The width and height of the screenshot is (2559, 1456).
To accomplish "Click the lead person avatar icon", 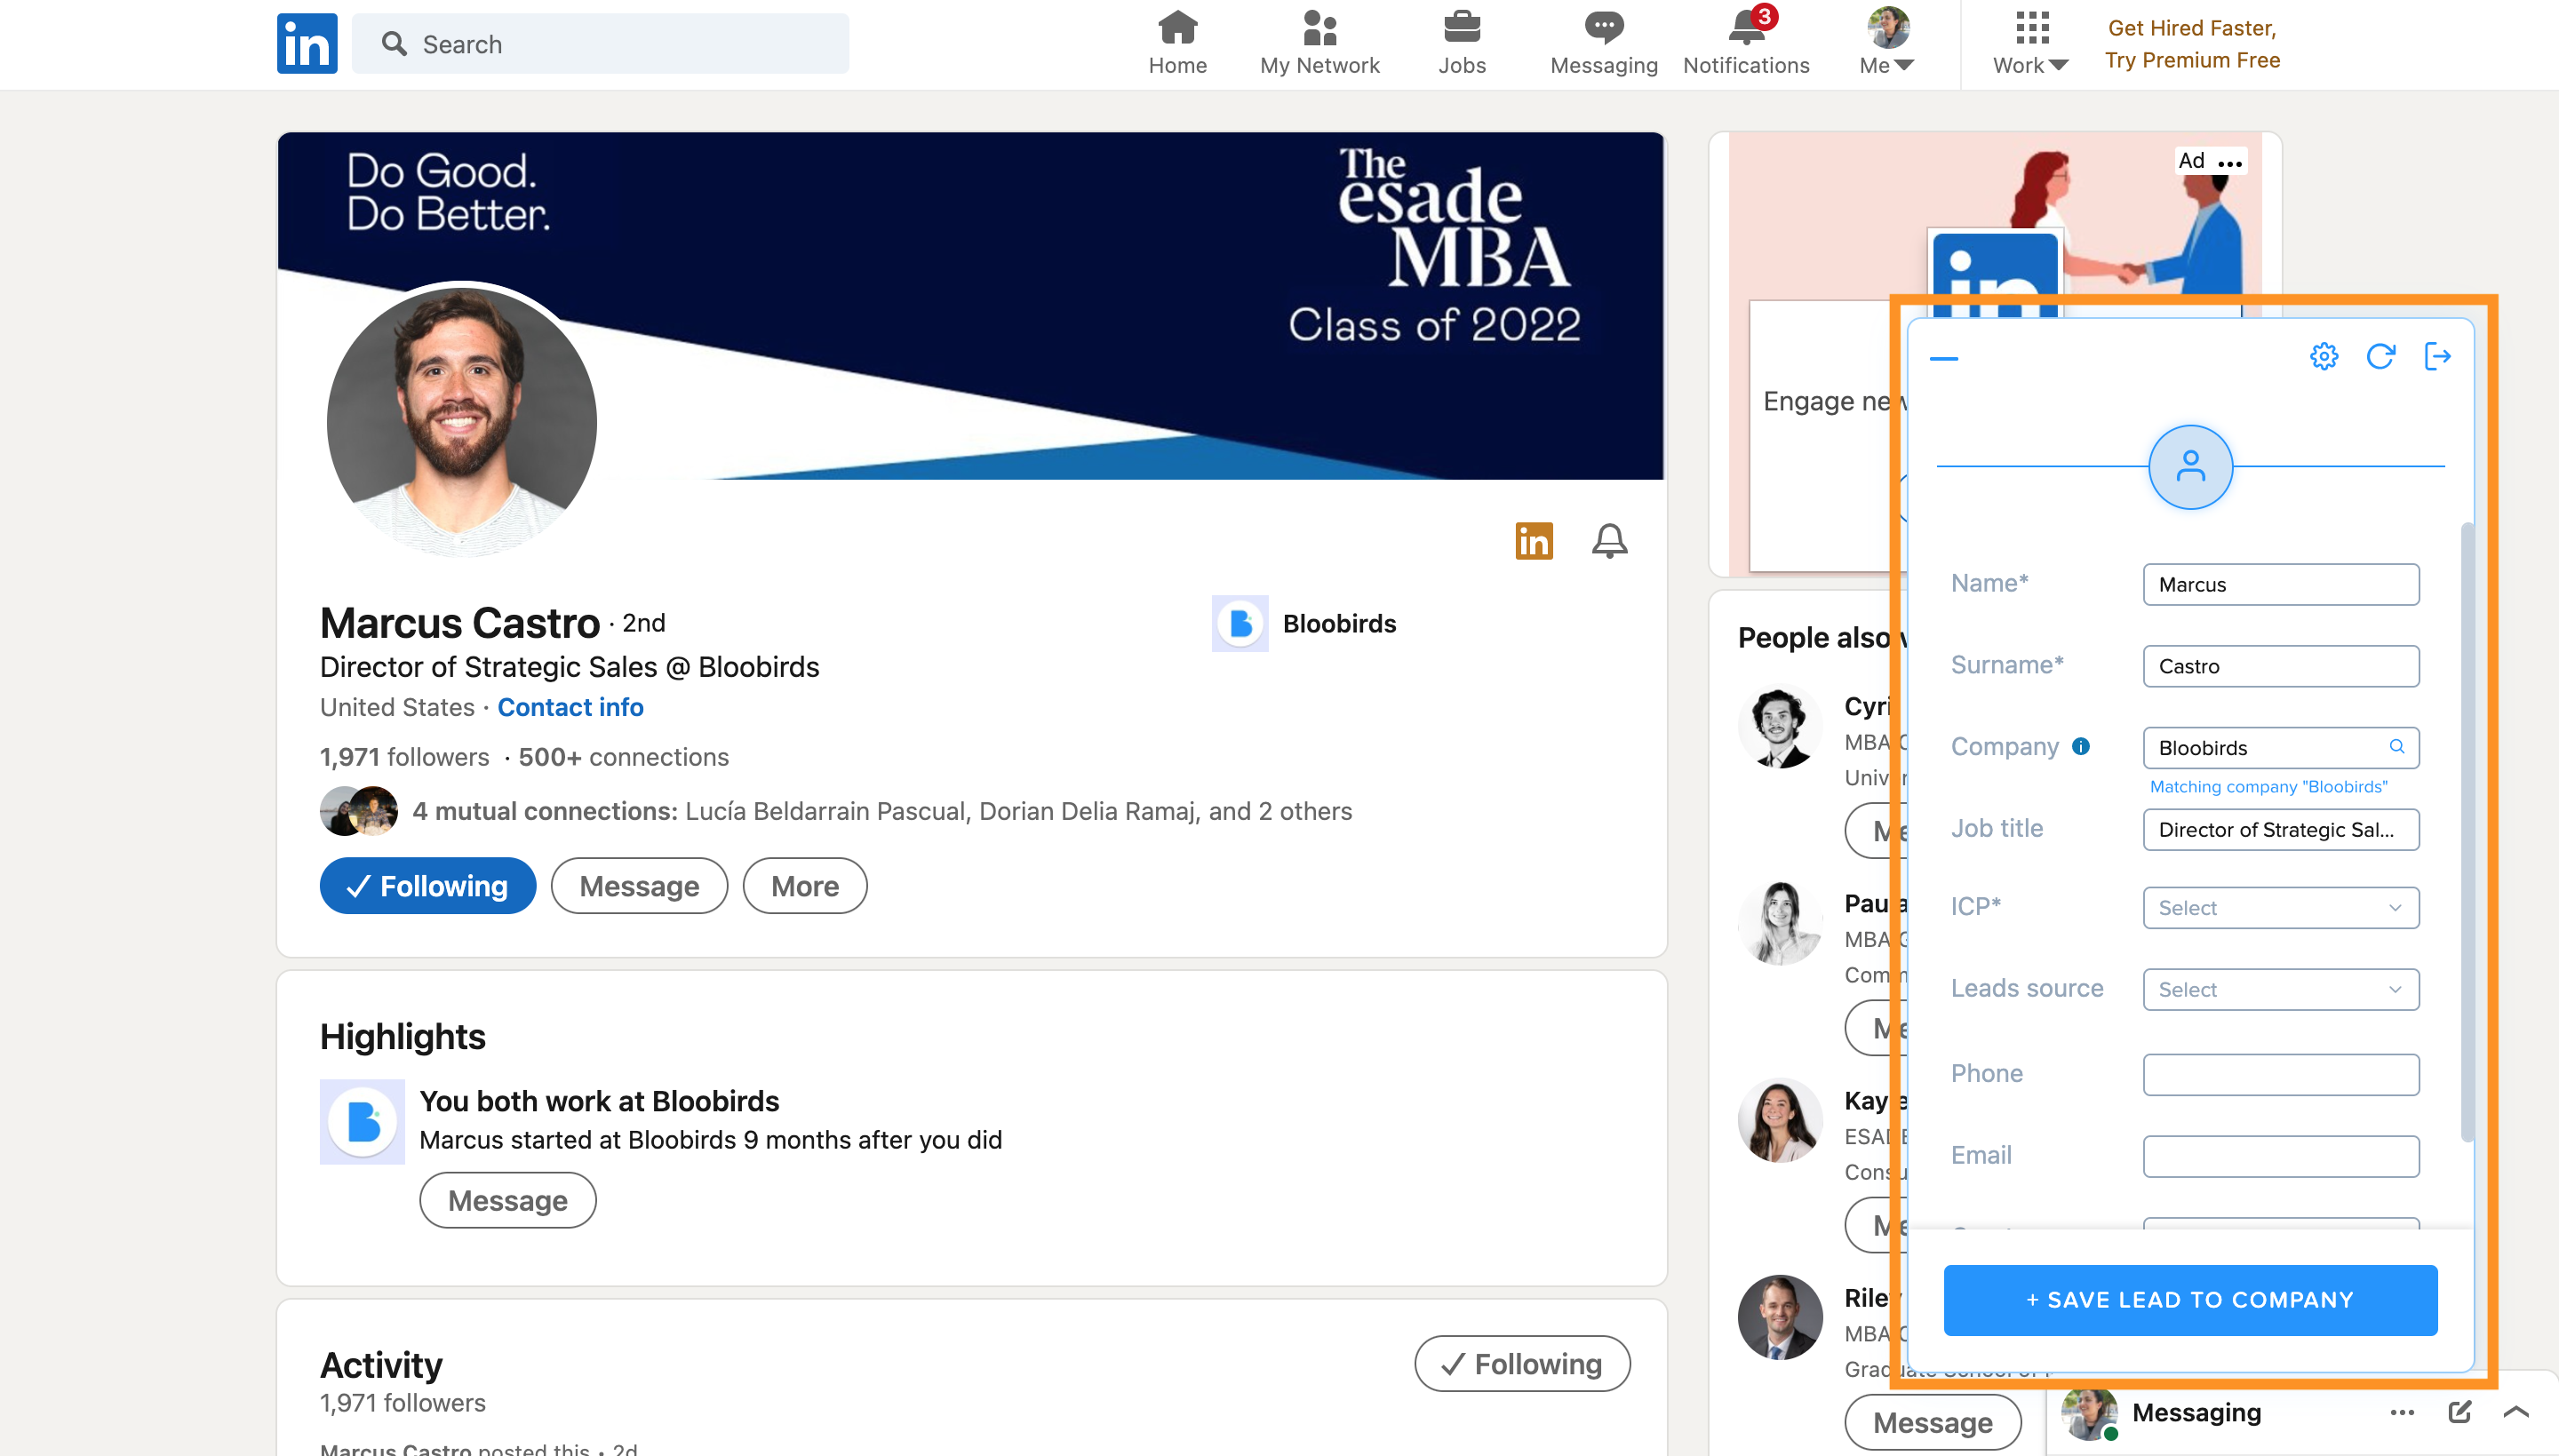I will click(x=2190, y=467).
